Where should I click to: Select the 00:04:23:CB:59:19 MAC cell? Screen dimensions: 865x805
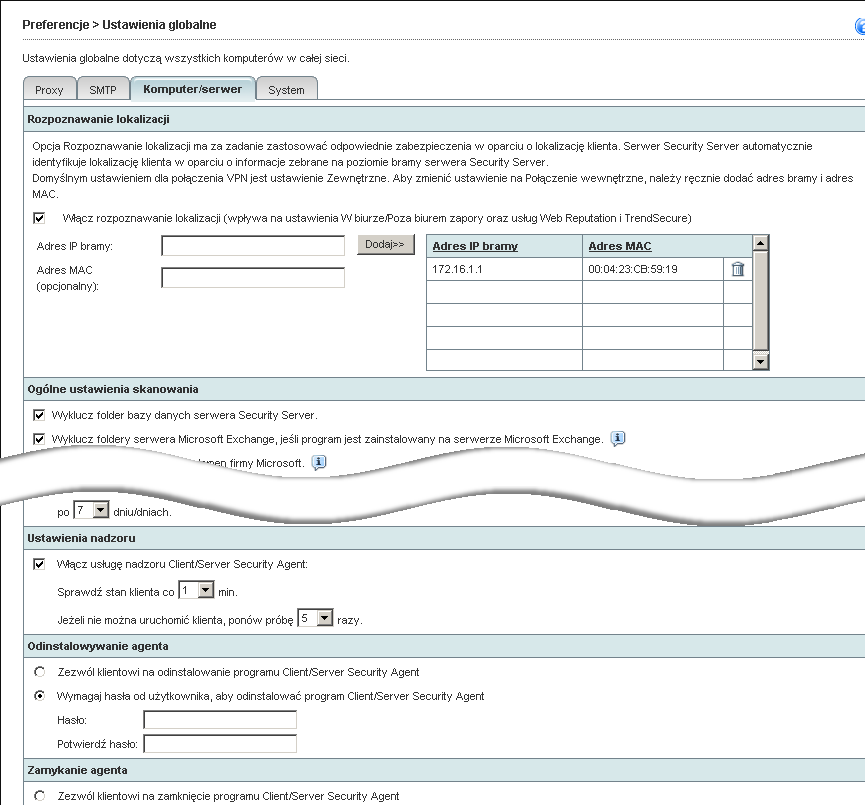653,269
